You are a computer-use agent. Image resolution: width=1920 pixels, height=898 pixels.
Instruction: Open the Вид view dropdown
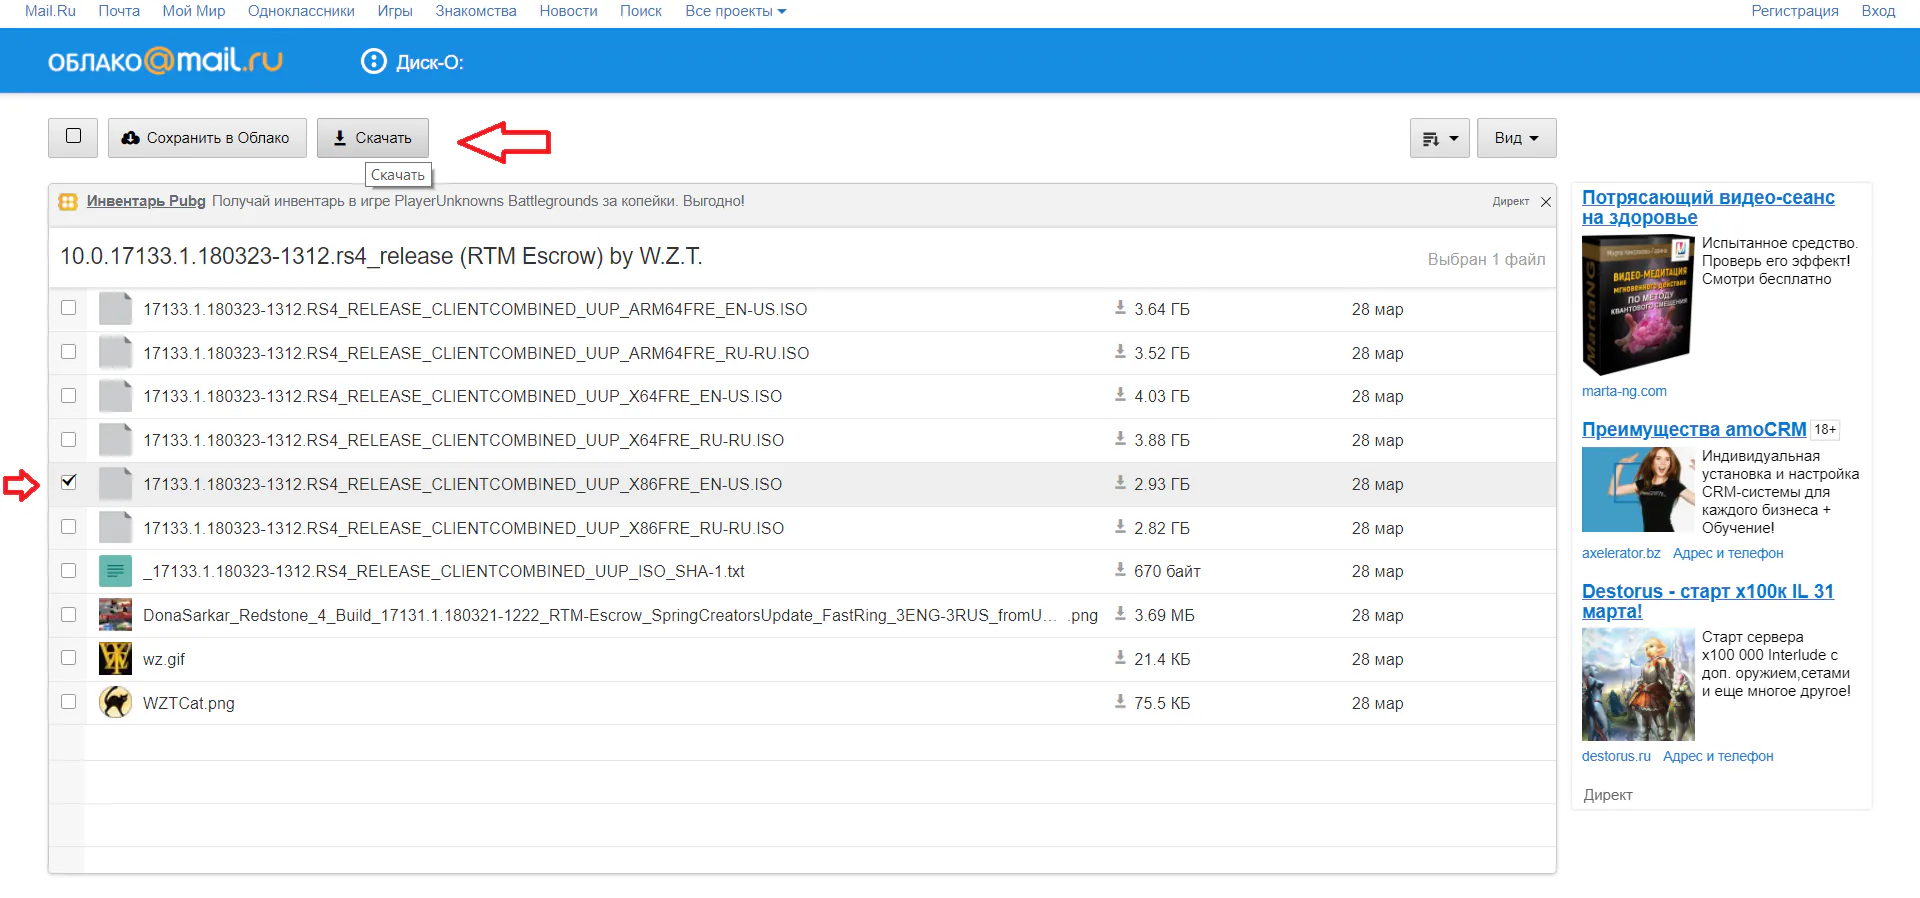click(x=1517, y=138)
